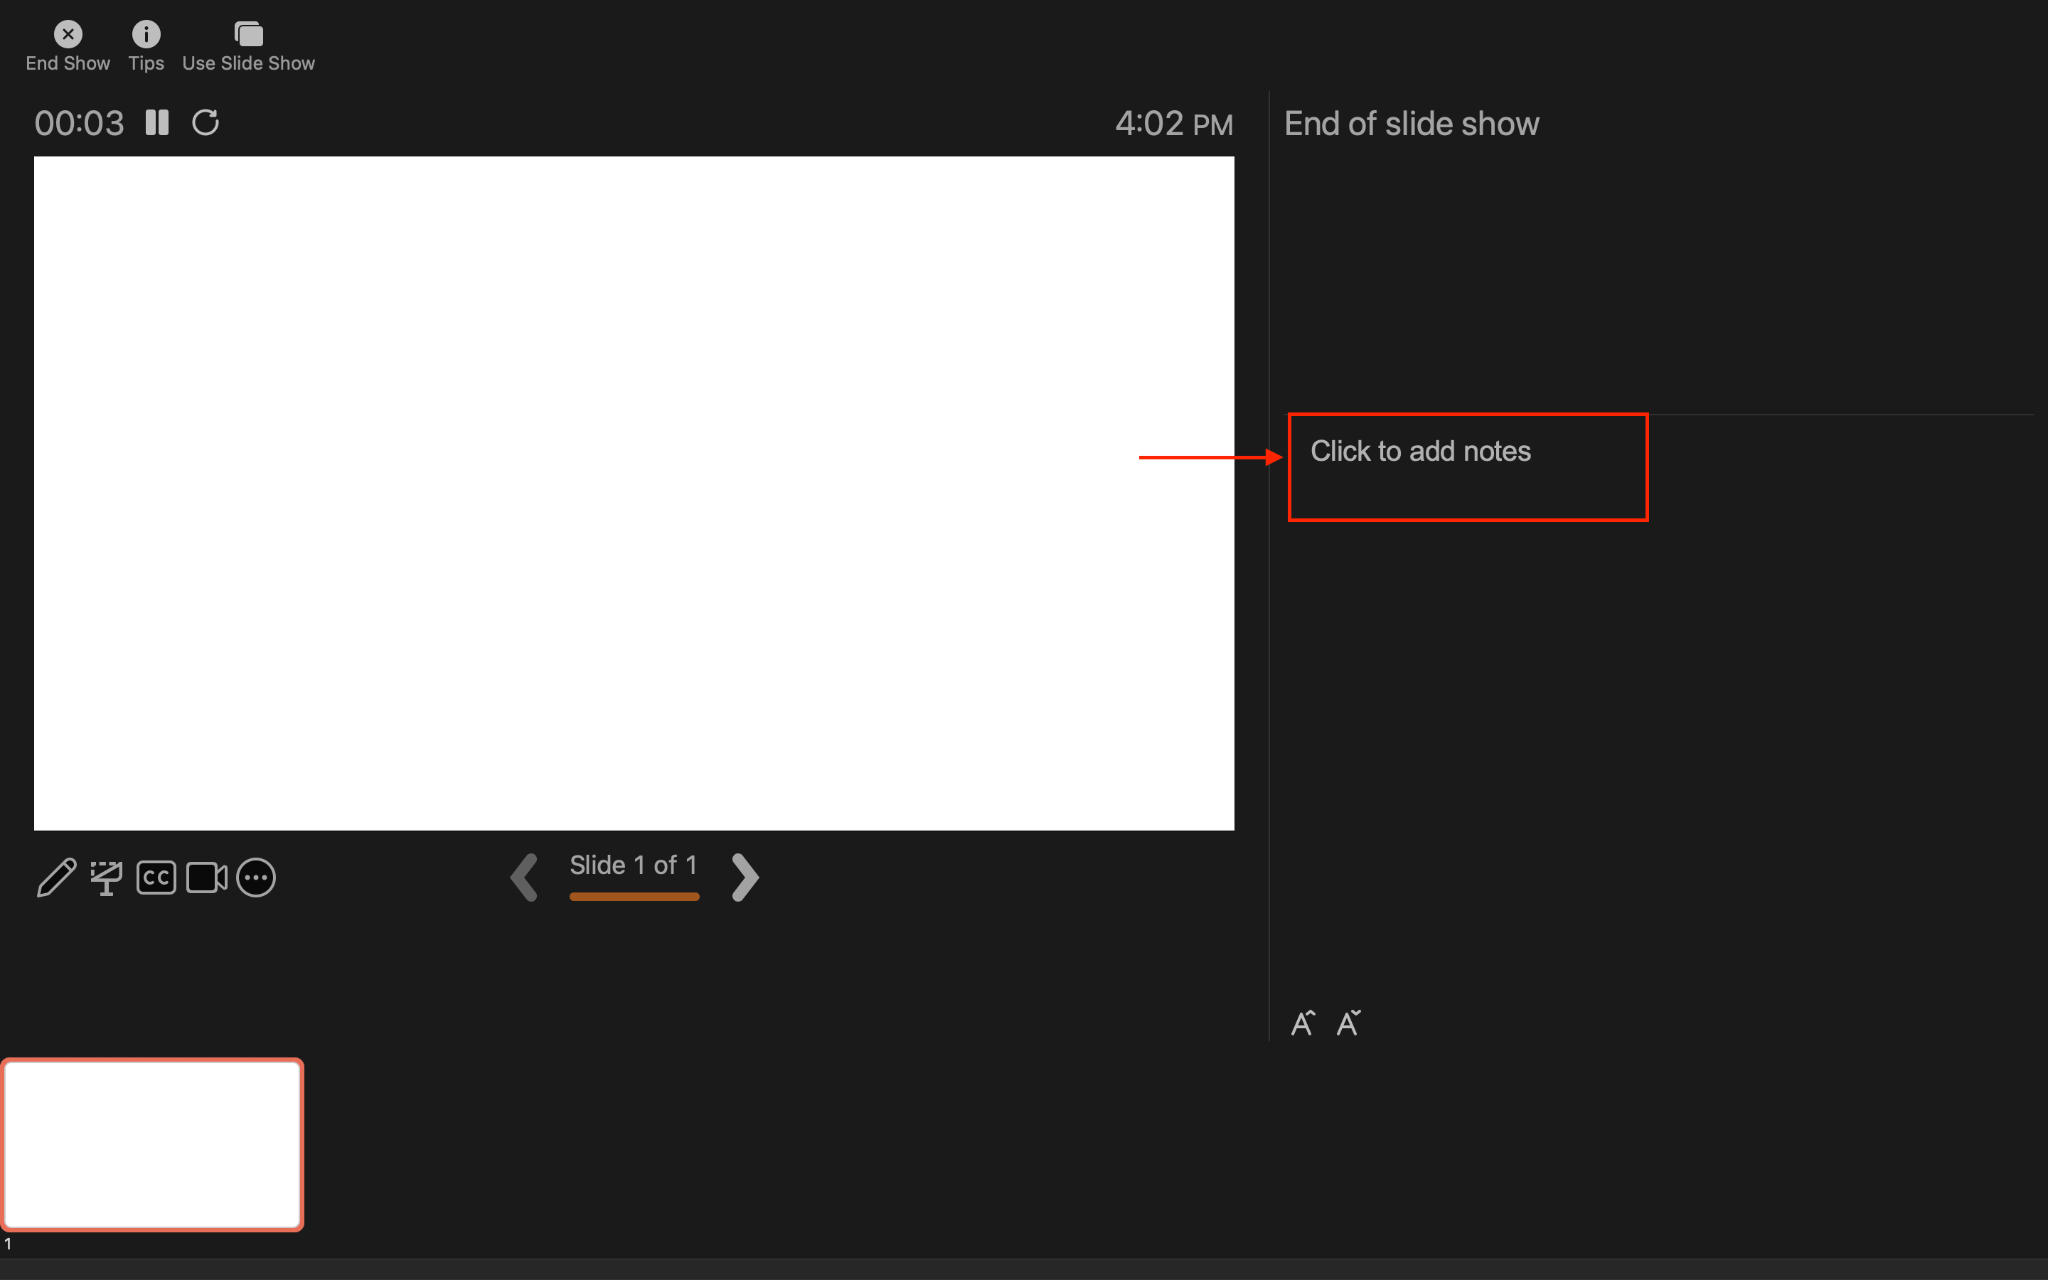The height and width of the screenshot is (1280, 2048).
Task: Decrease font size with smaller A button
Action: pyautogui.click(x=1349, y=1020)
